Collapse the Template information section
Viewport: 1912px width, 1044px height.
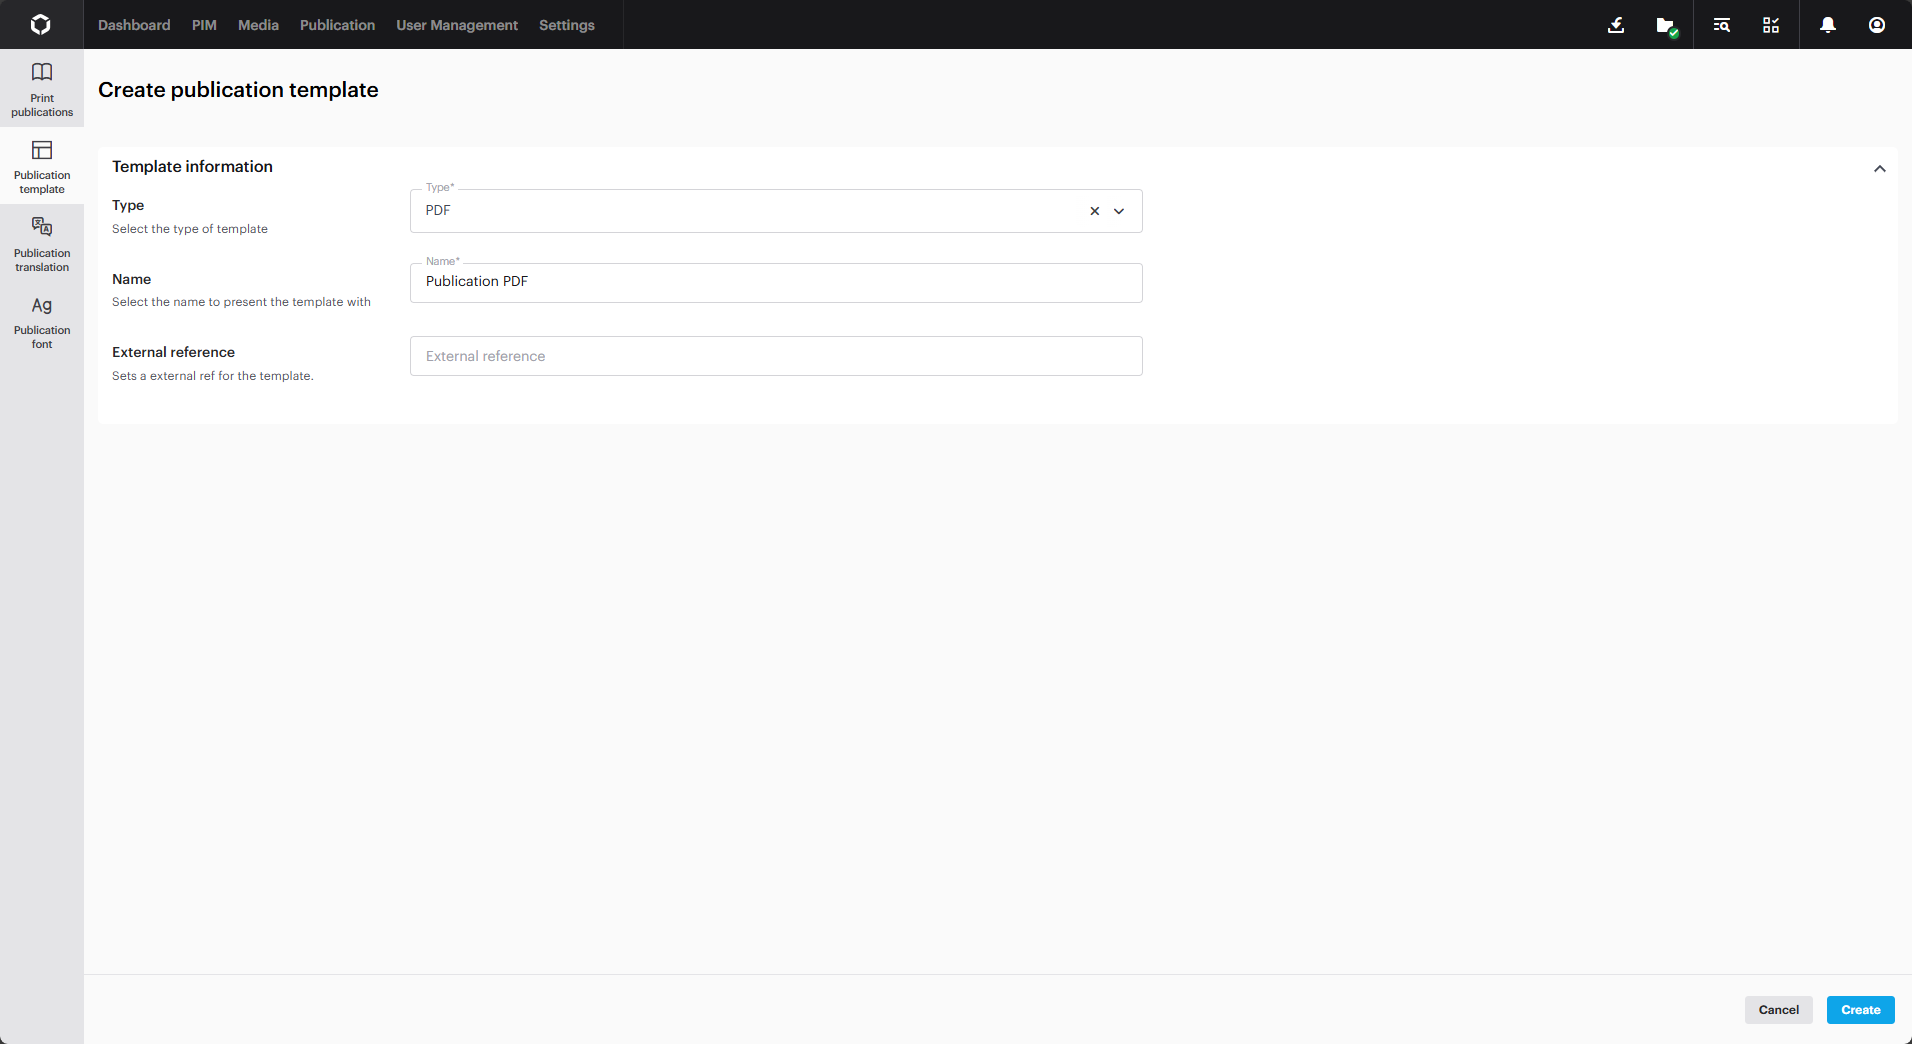tap(1878, 169)
